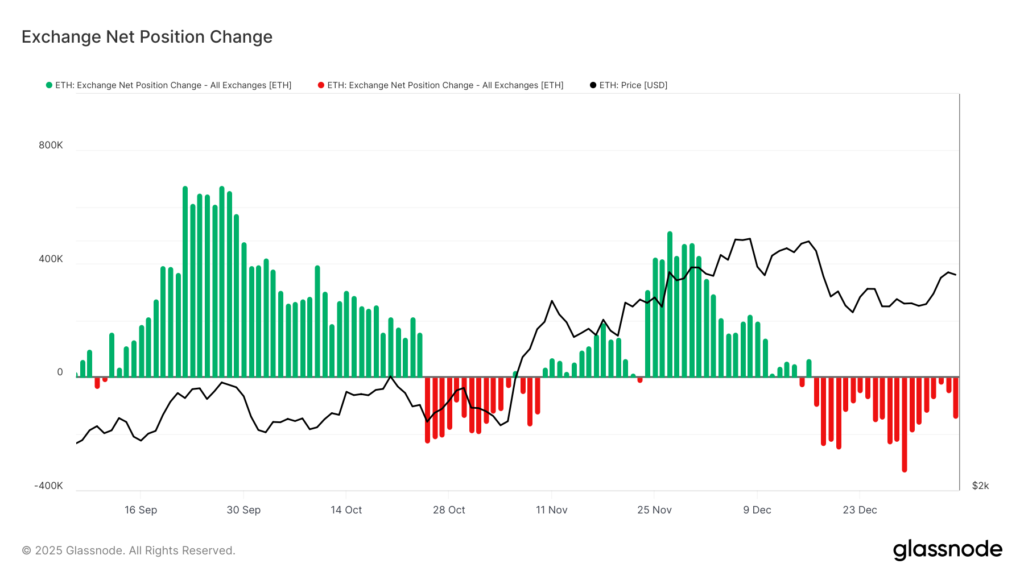Select the 16 Sep date label
This screenshot has width=1024, height=576.
tap(141, 509)
